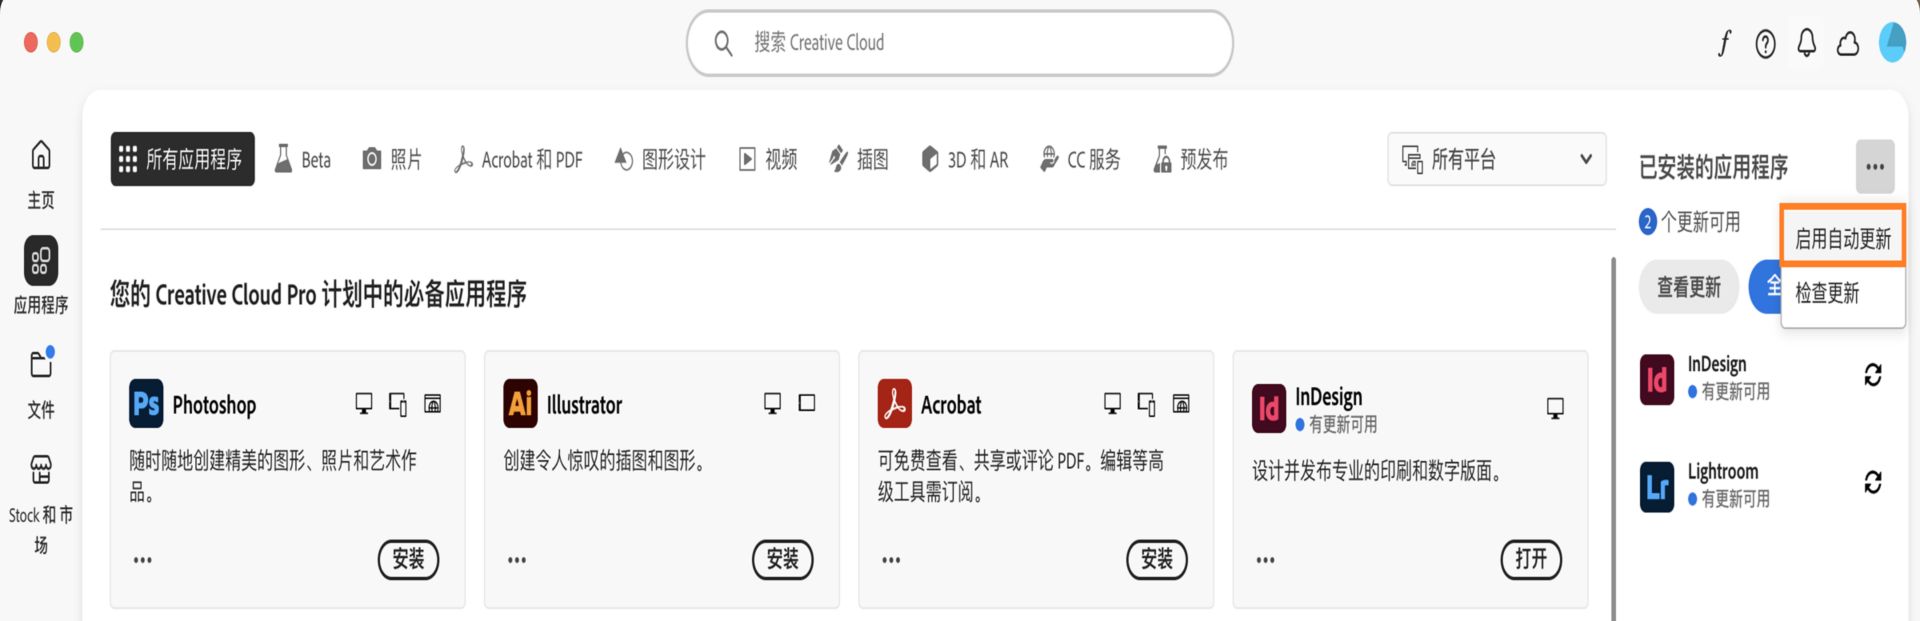Switch to the CC 服务 tab
The height and width of the screenshot is (621, 1920).
1080,159
